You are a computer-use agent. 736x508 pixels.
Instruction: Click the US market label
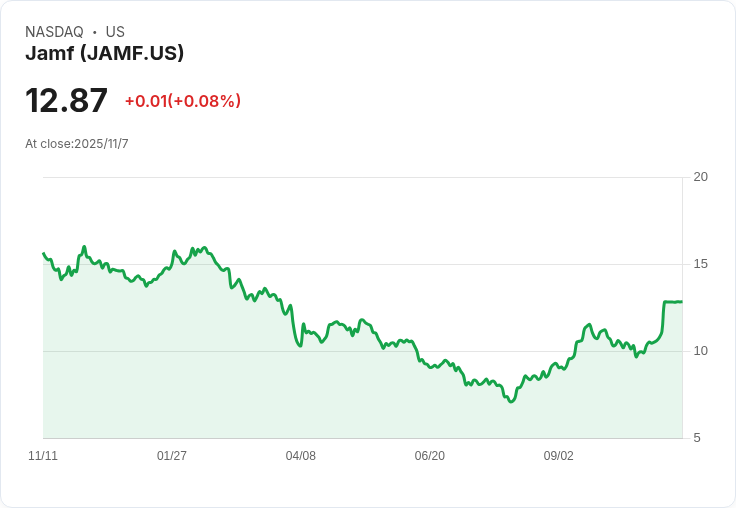(115, 32)
